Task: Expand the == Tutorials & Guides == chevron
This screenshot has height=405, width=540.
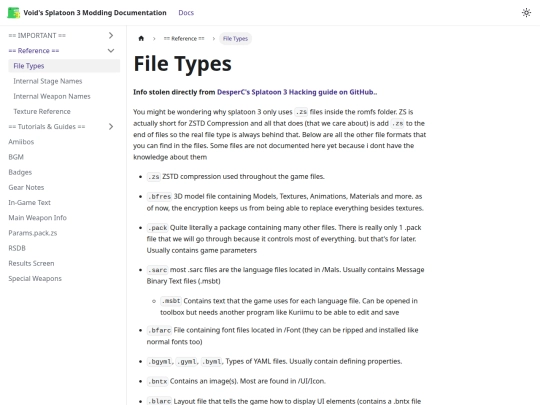Action: (111, 126)
